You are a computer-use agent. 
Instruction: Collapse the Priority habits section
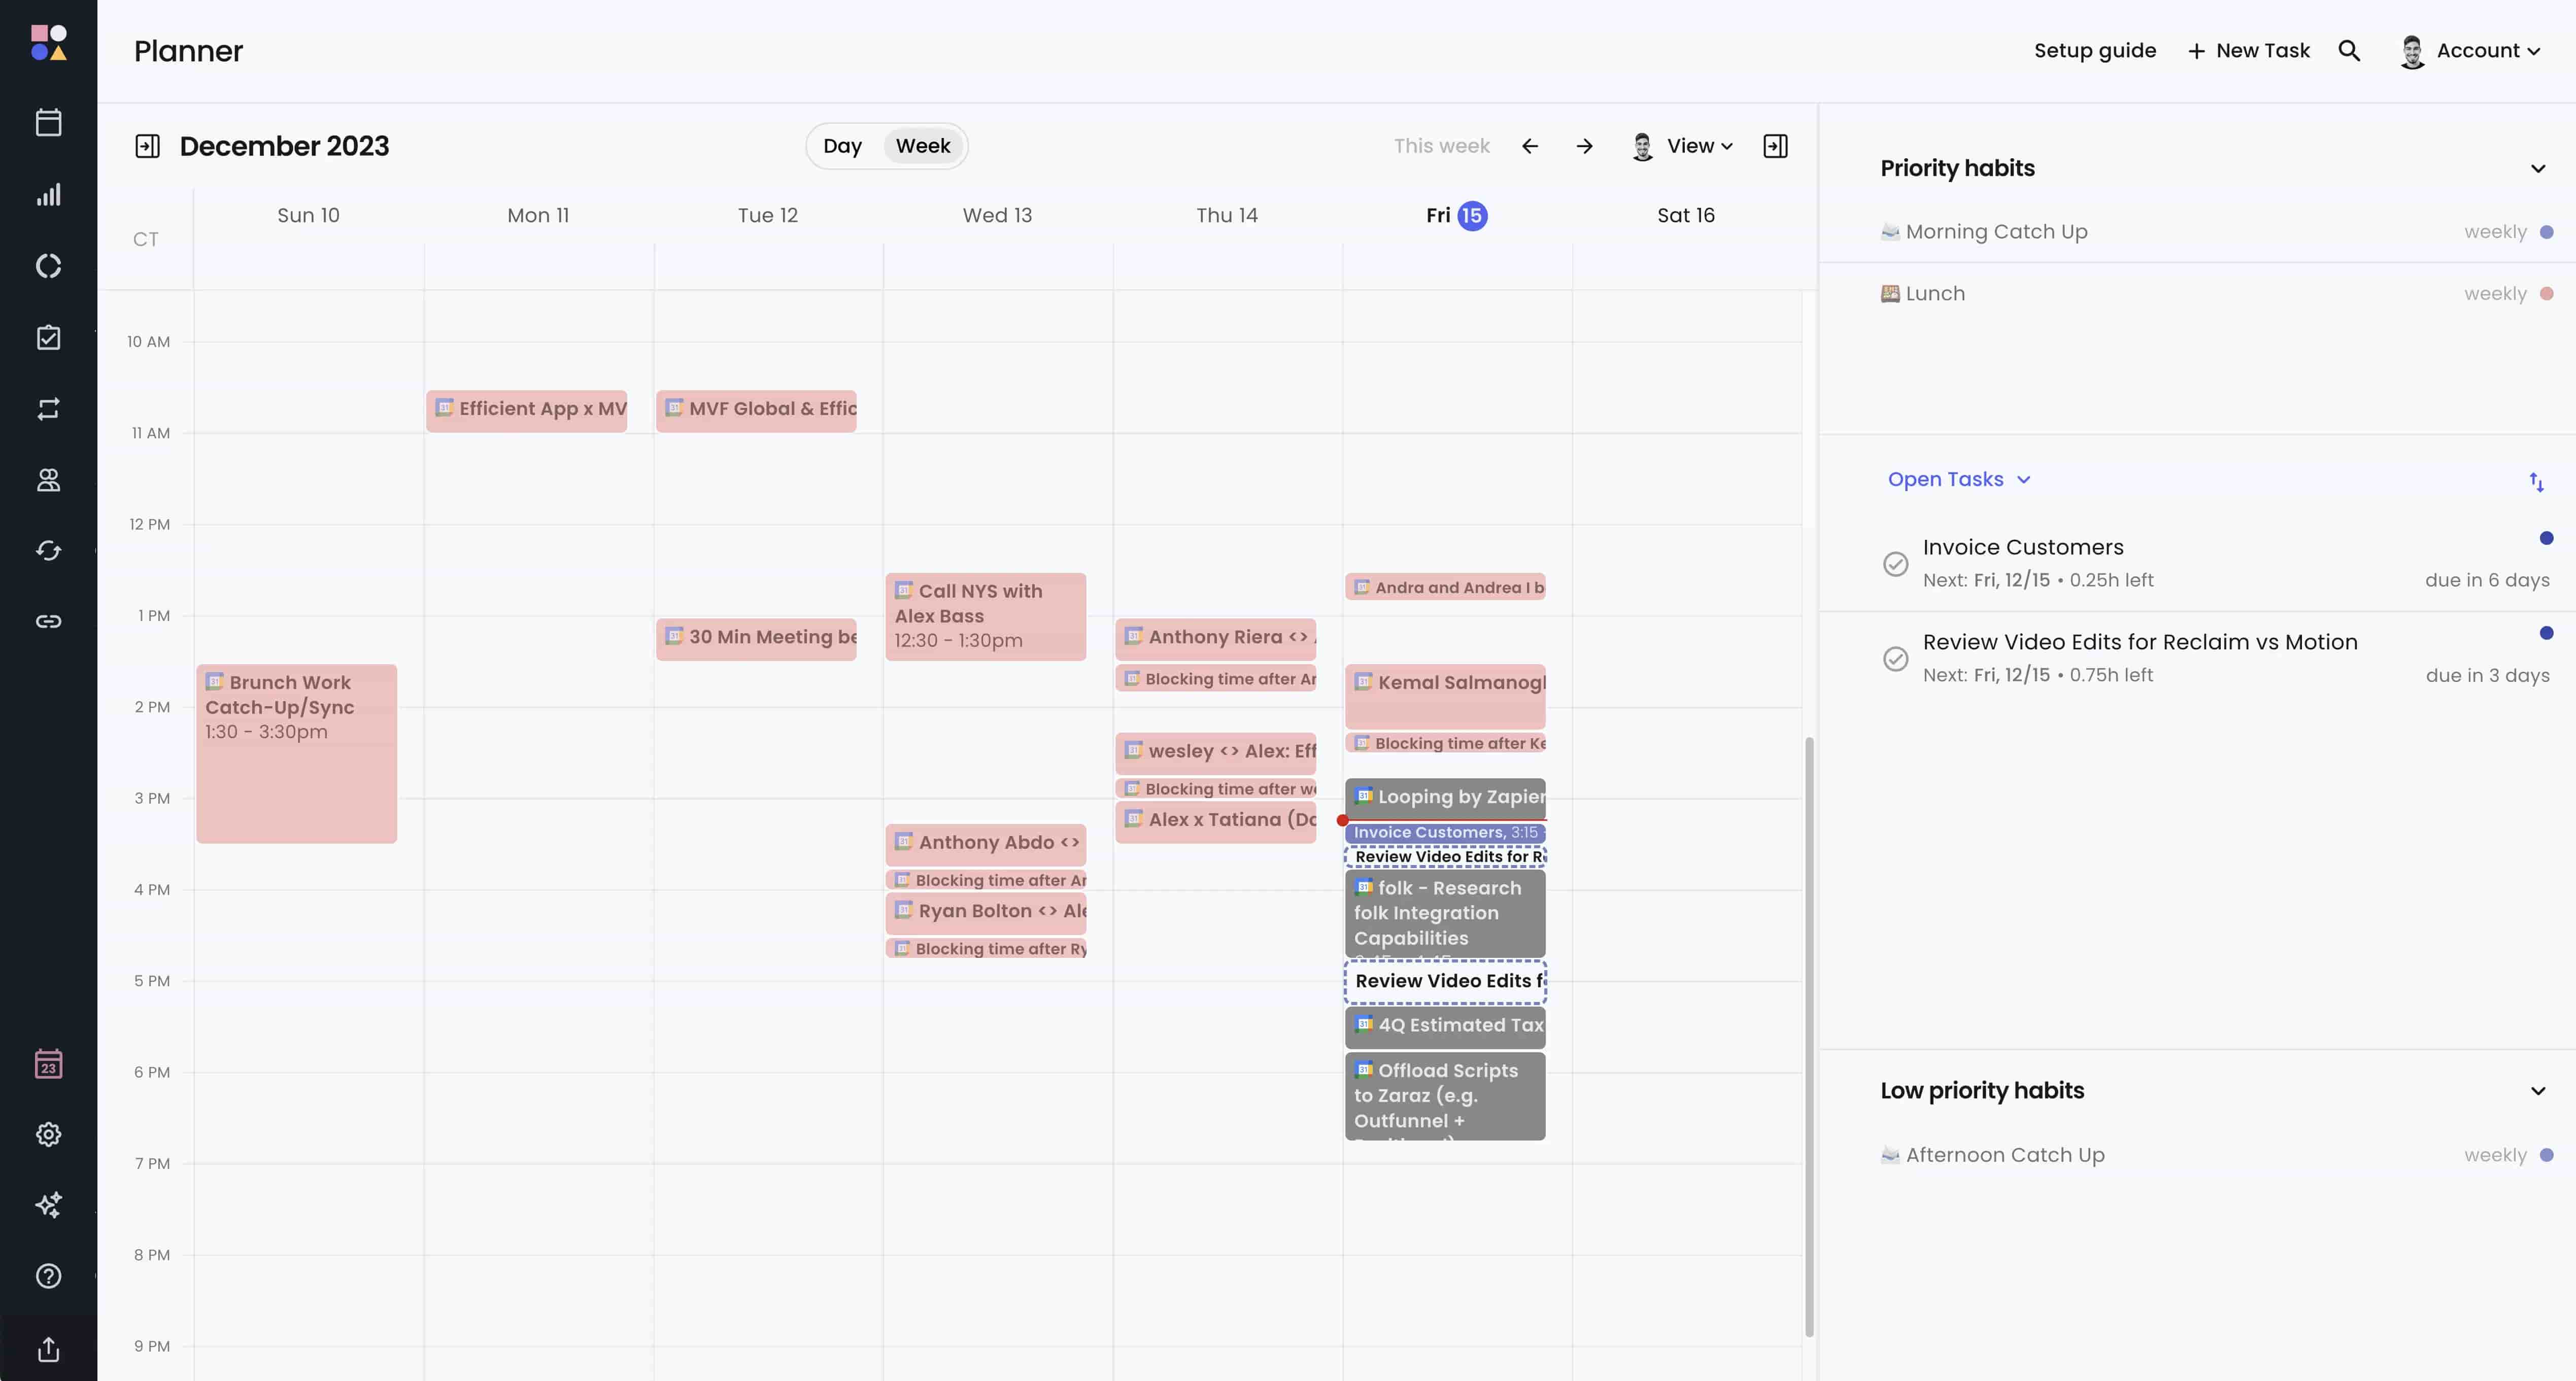coord(2538,168)
